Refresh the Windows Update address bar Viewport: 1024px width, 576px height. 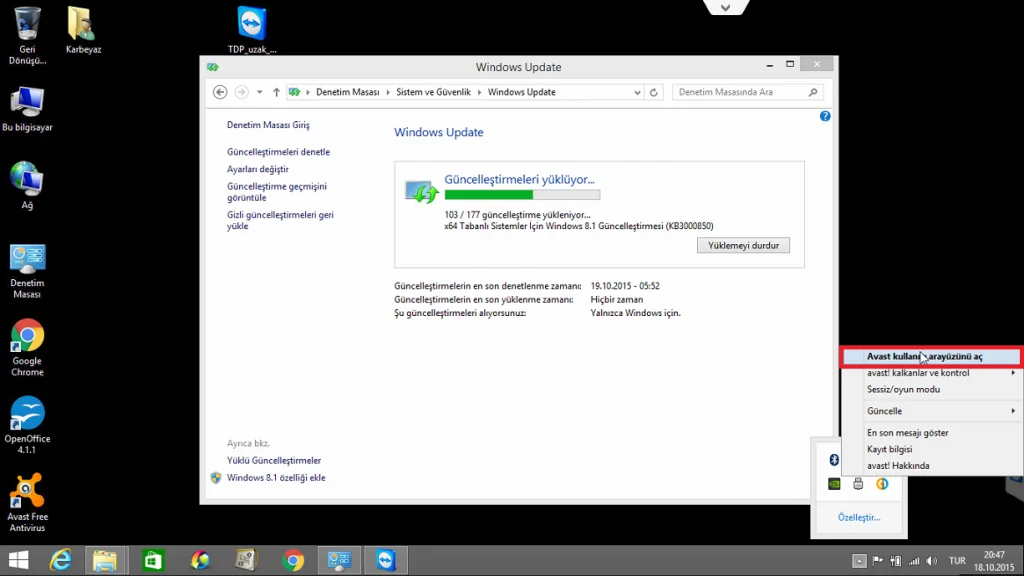(654, 92)
